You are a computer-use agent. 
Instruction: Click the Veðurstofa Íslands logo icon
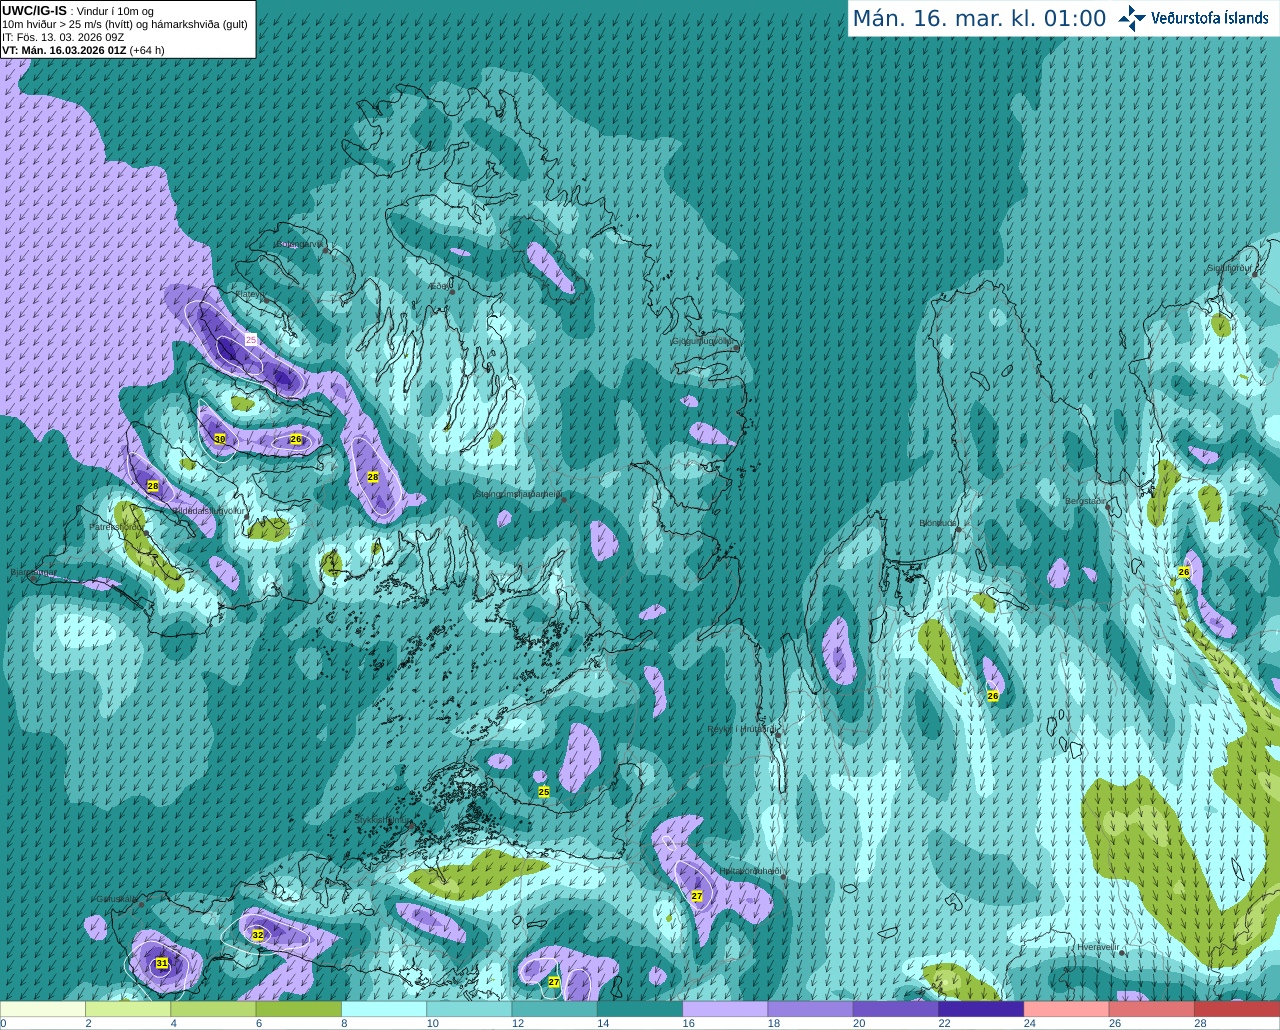(x=1132, y=17)
